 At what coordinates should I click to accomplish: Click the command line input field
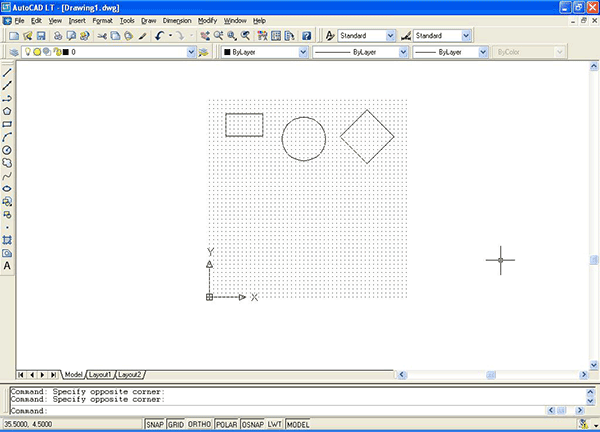coord(277,411)
